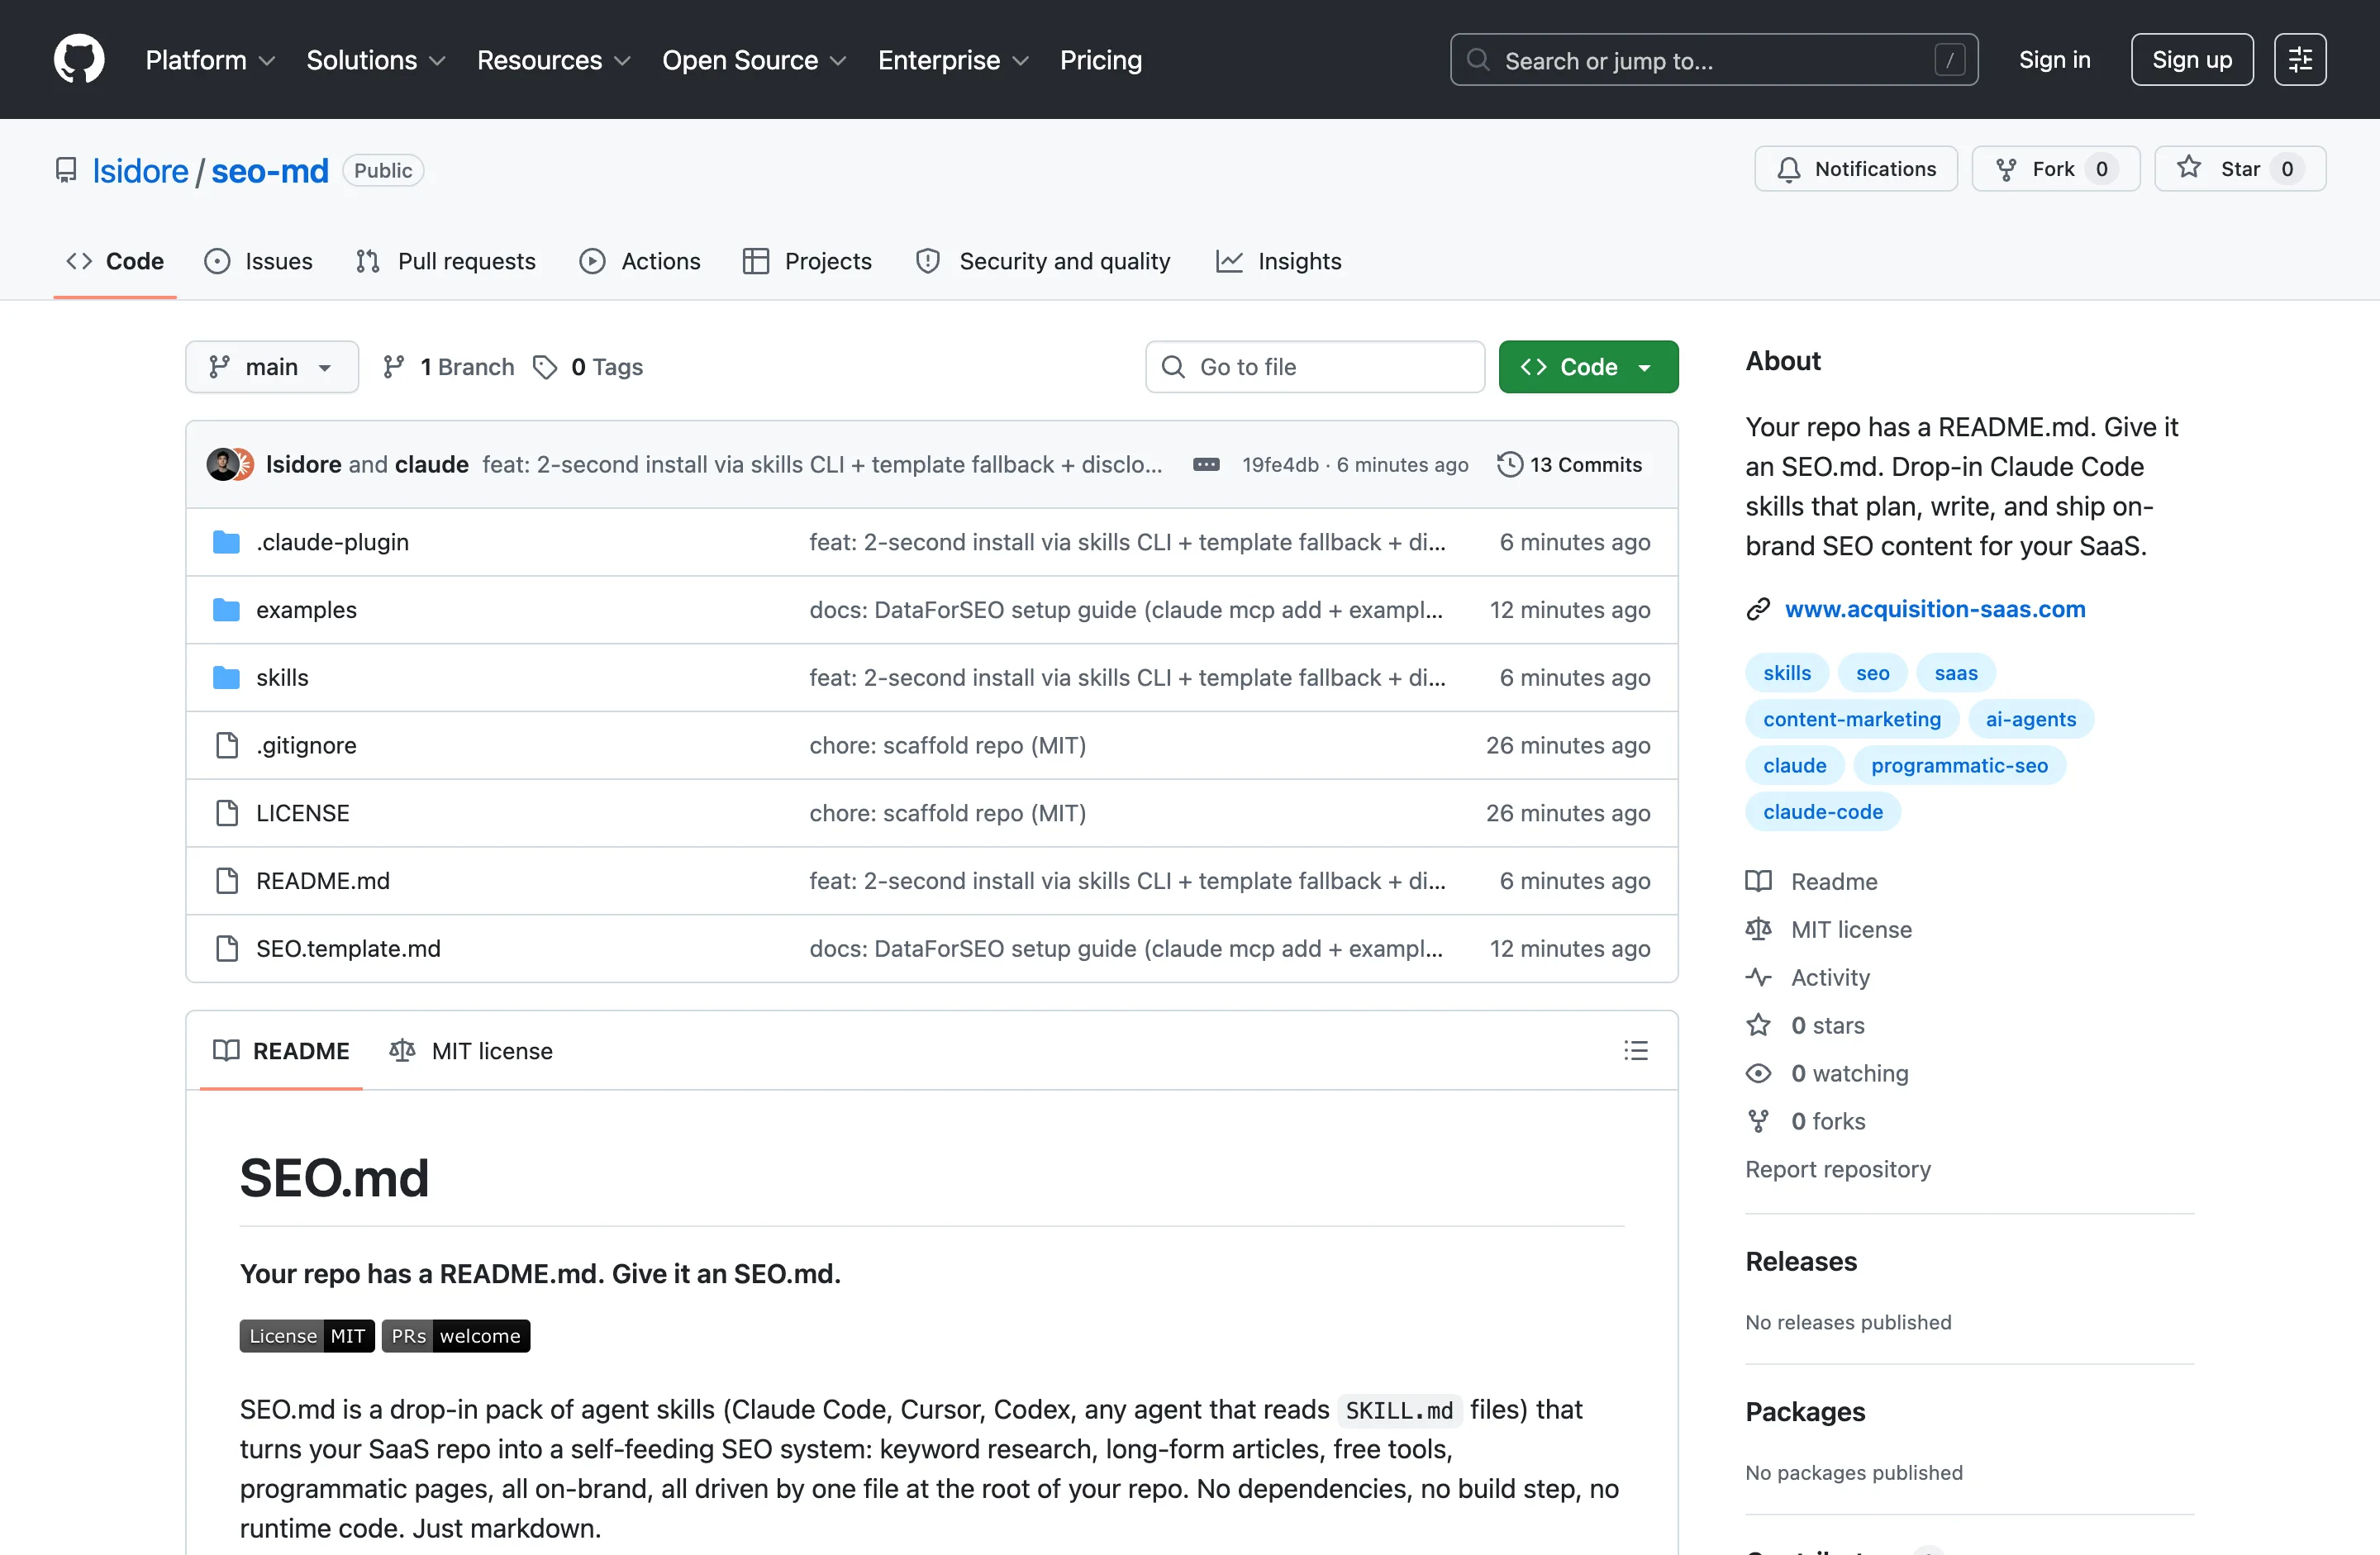Open the 0 forks link in About
Screen dimensions: 2380x1555
1827,1121
